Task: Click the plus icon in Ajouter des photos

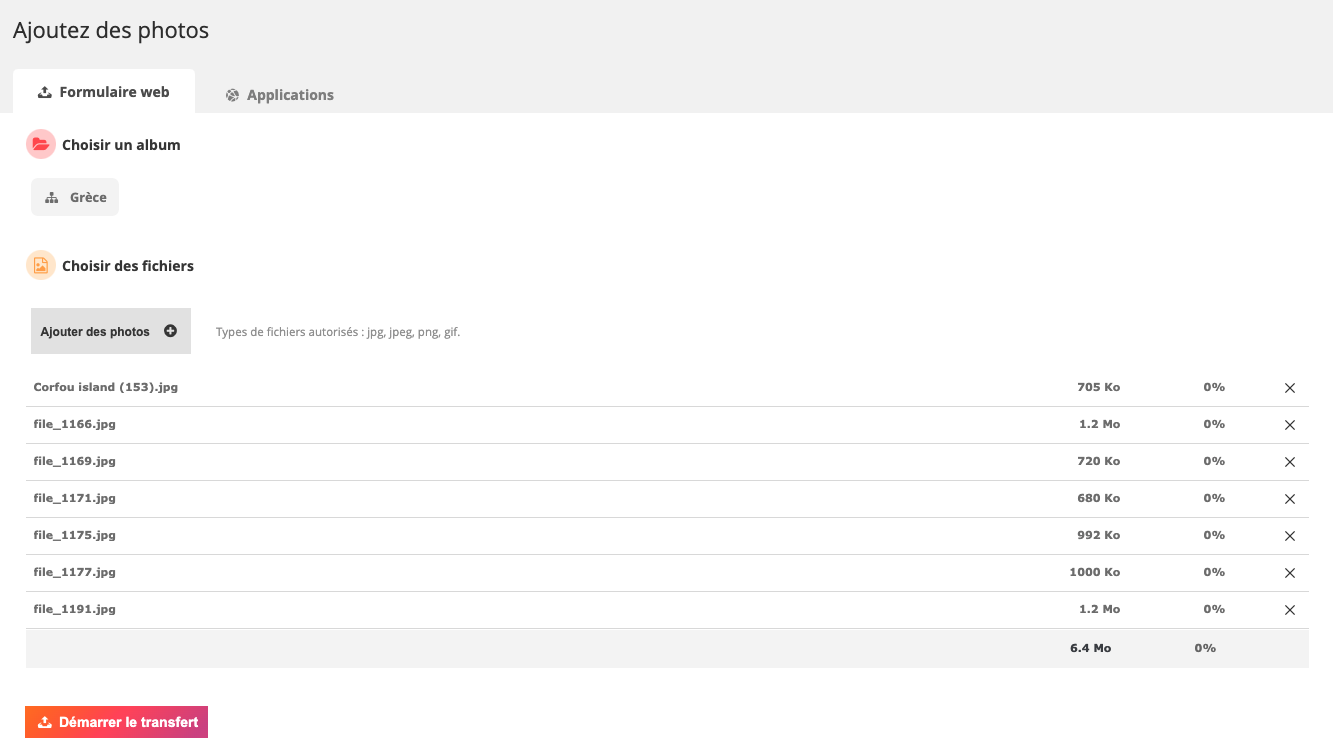Action: 170,331
